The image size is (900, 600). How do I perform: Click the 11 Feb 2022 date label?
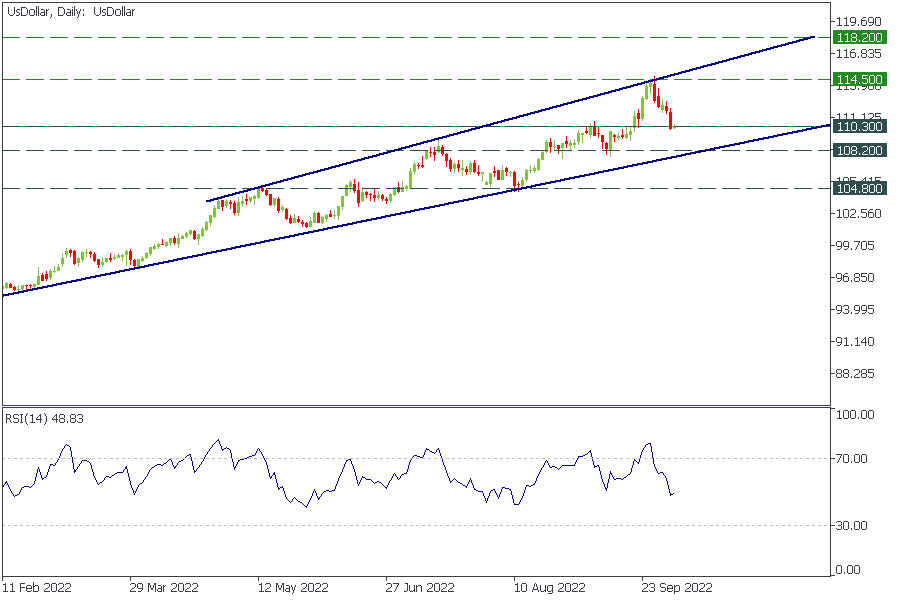(x=37, y=587)
